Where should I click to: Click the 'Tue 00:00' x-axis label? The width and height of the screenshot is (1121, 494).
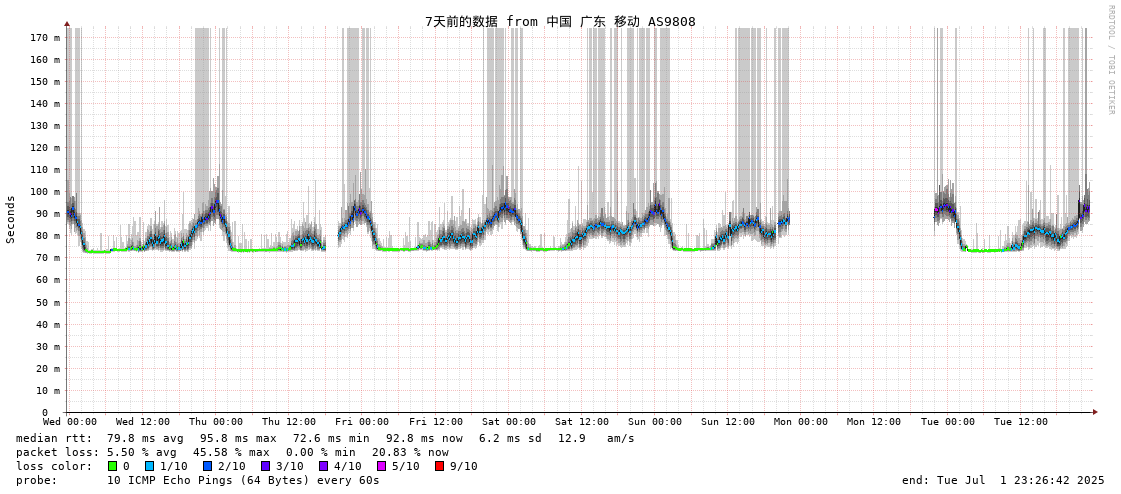click(x=947, y=422)
